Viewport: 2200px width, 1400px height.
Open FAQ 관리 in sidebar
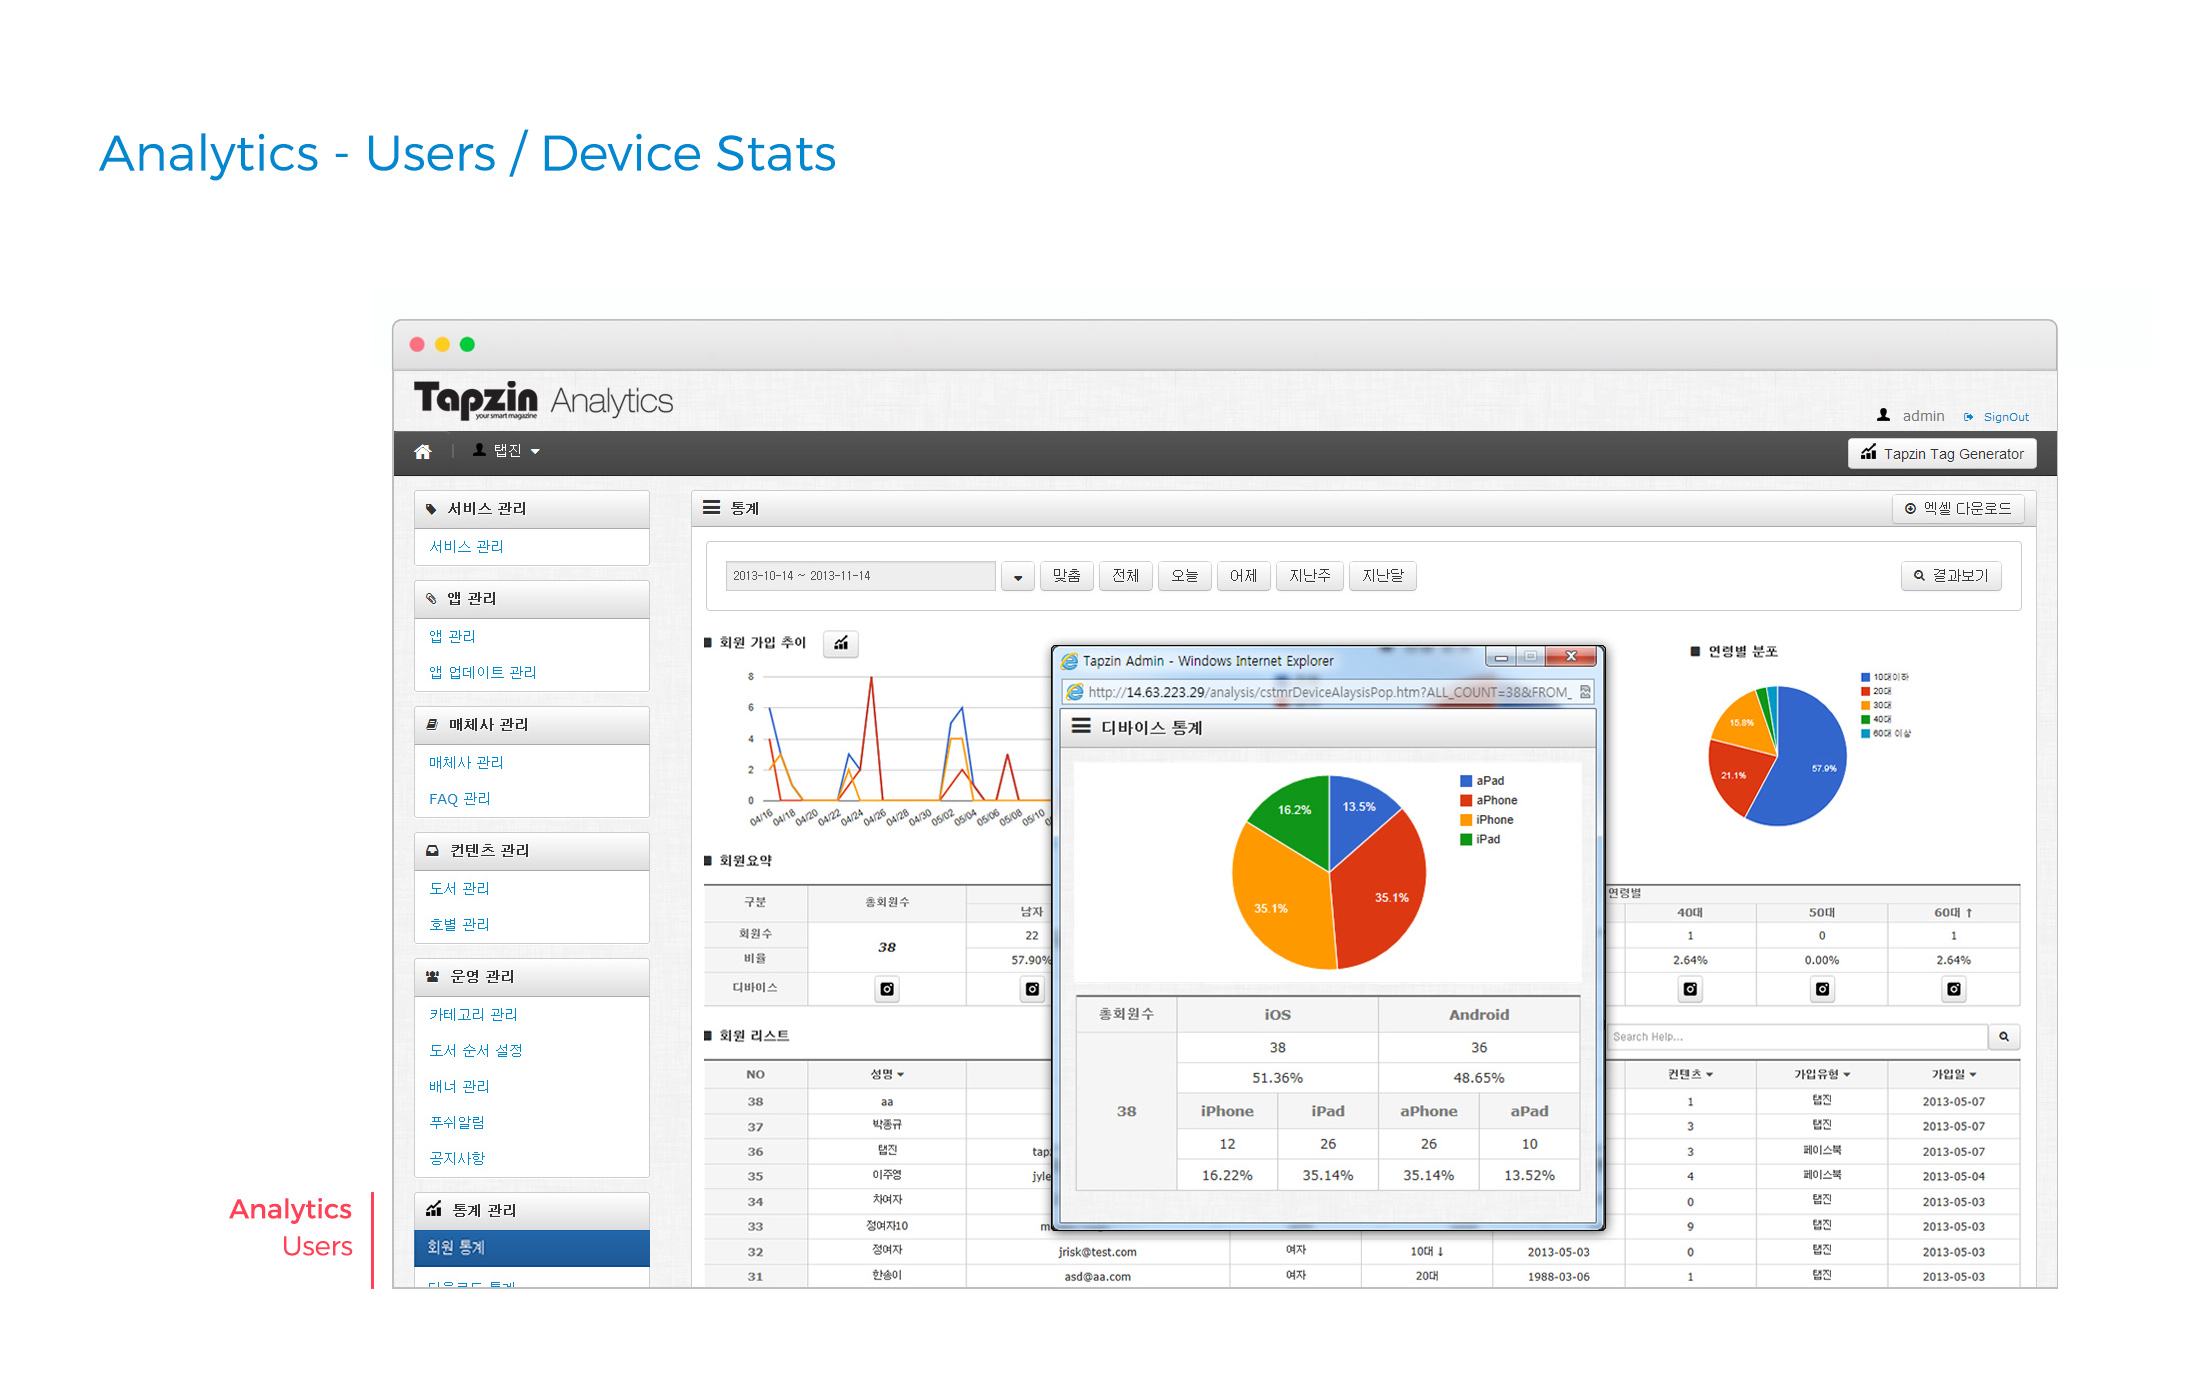click(x=460, y=799)
